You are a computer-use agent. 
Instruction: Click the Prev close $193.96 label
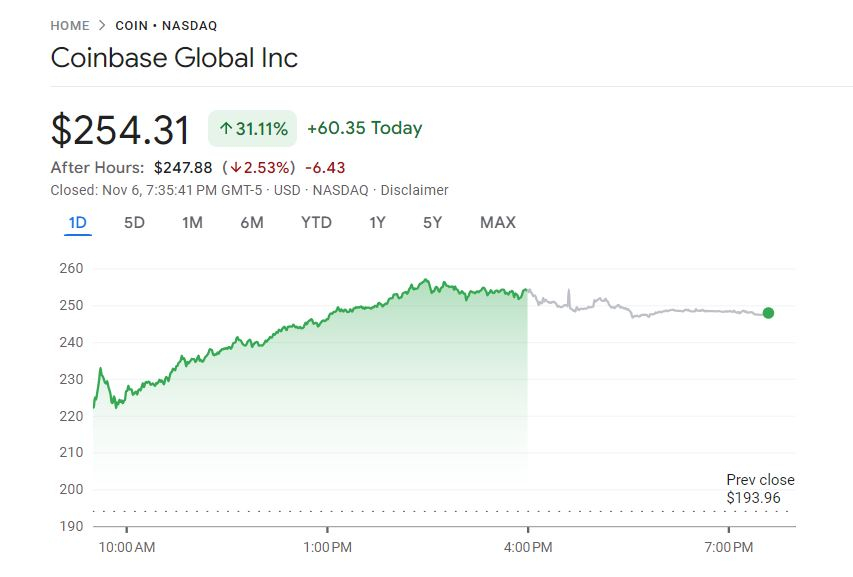(760, 489)
